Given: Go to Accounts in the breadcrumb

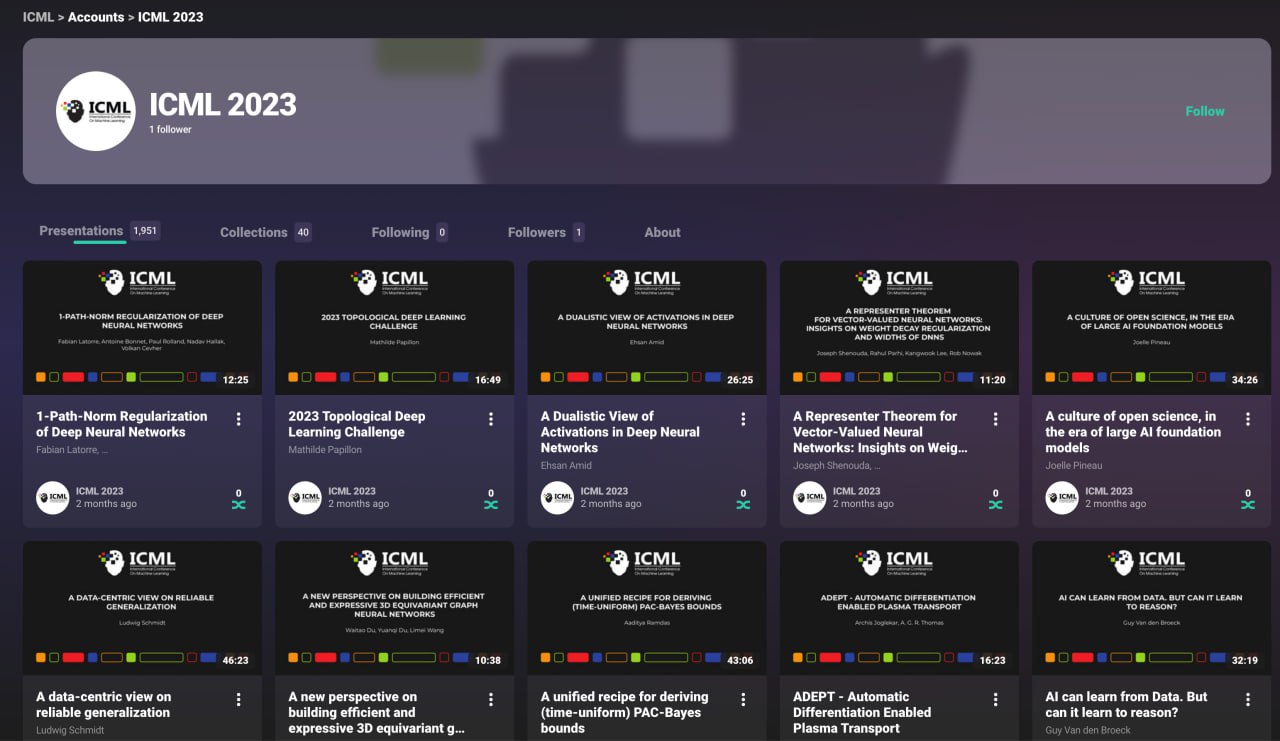Looking at the screenshot, I should coord(96,17).
